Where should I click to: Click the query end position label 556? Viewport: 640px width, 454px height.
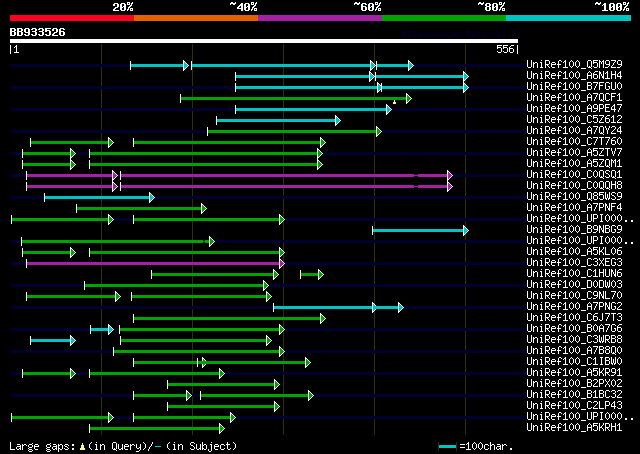(505, 49)
